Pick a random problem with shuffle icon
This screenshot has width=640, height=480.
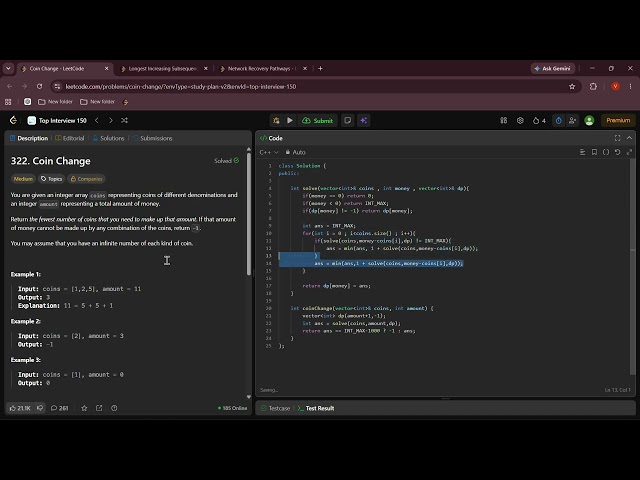point(124,120)
